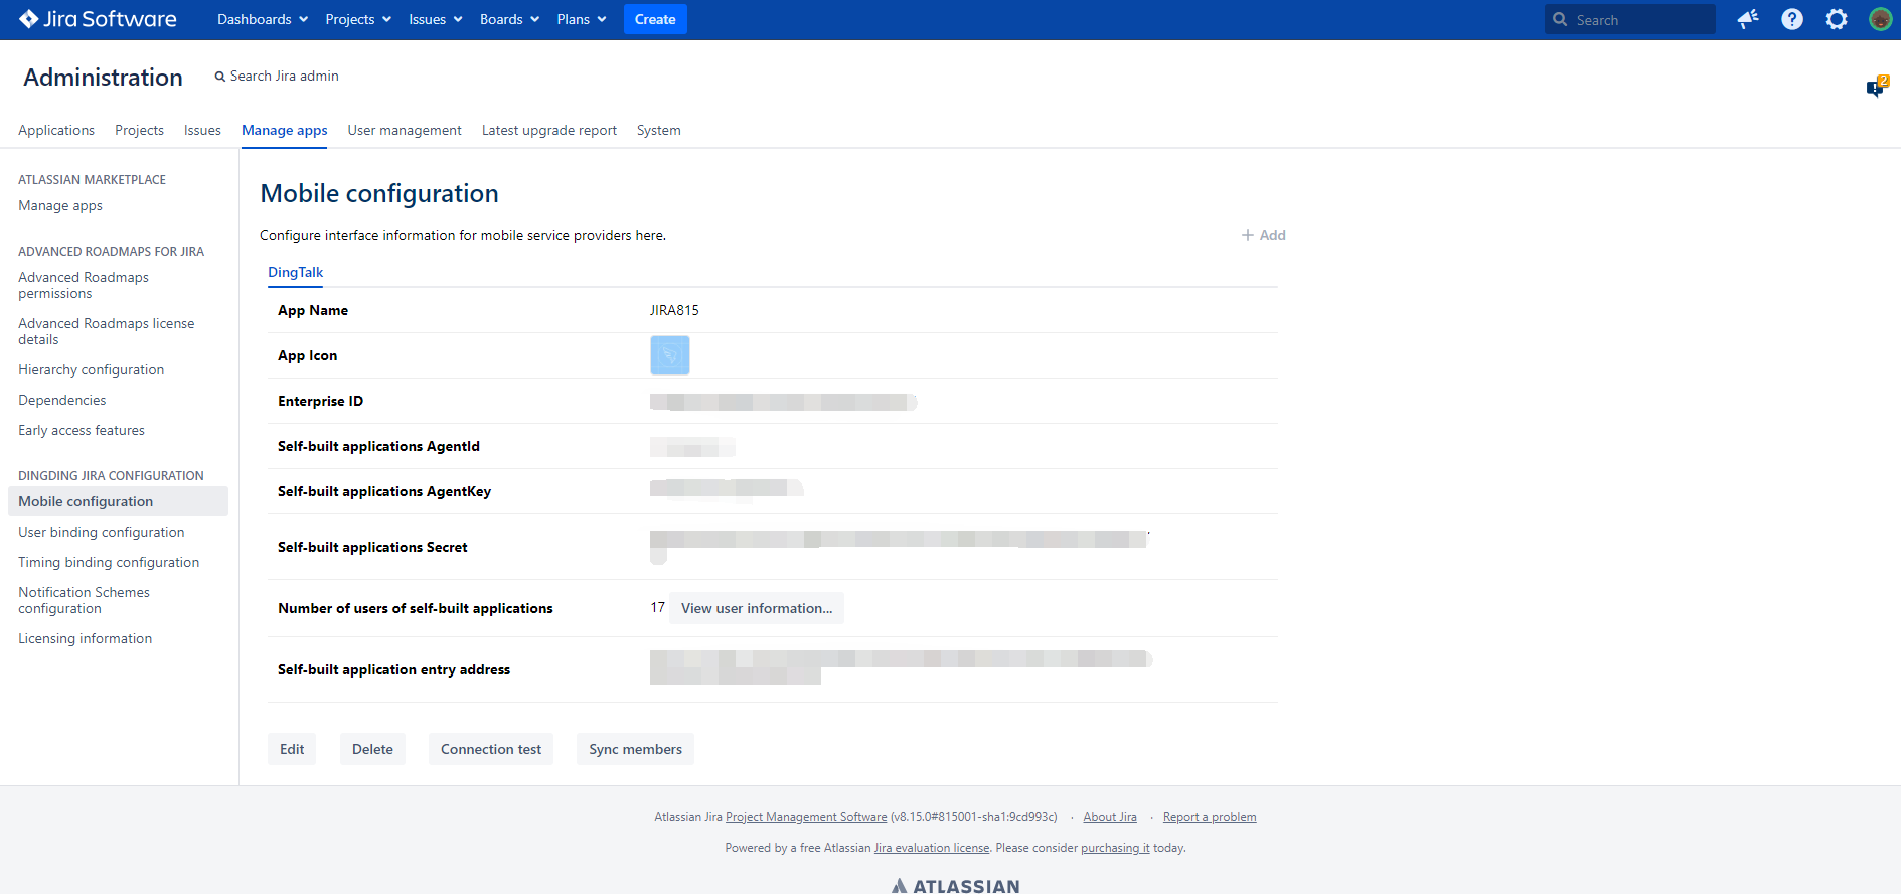Switch to Issues admin tab
Screen dimensions: 1901x894
(x=202, y=130)
